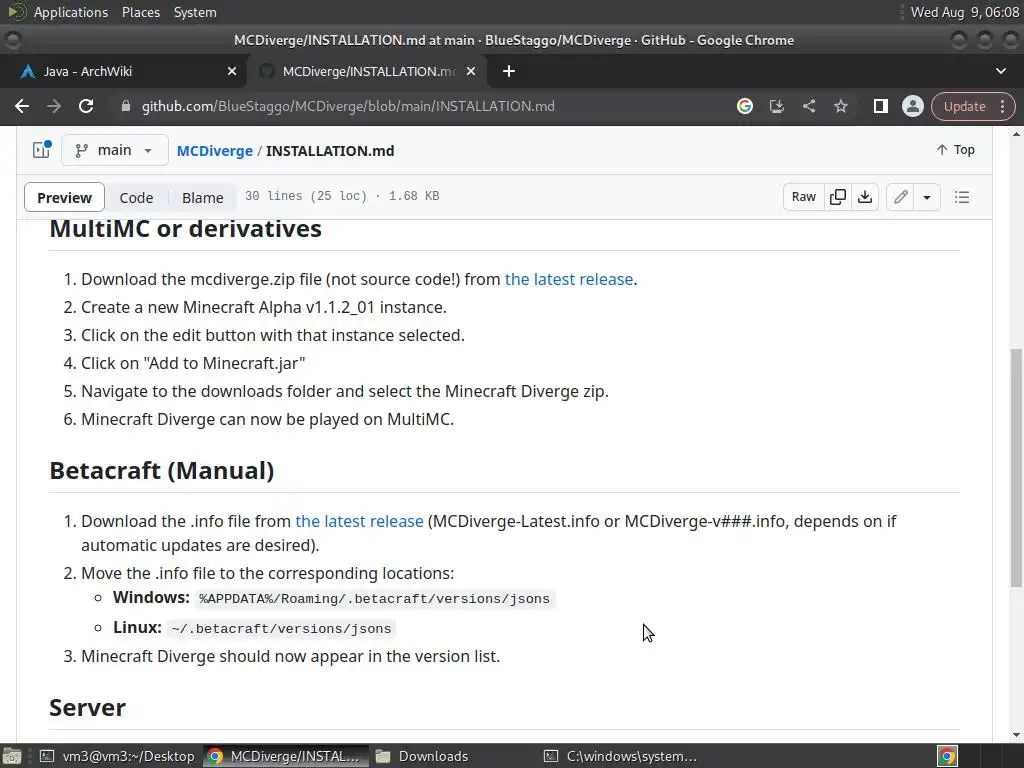Screen dimensions: 1024x768
Task: Close the MCDiverge/INSTALLATION.md tab
Action: (471, 71)
